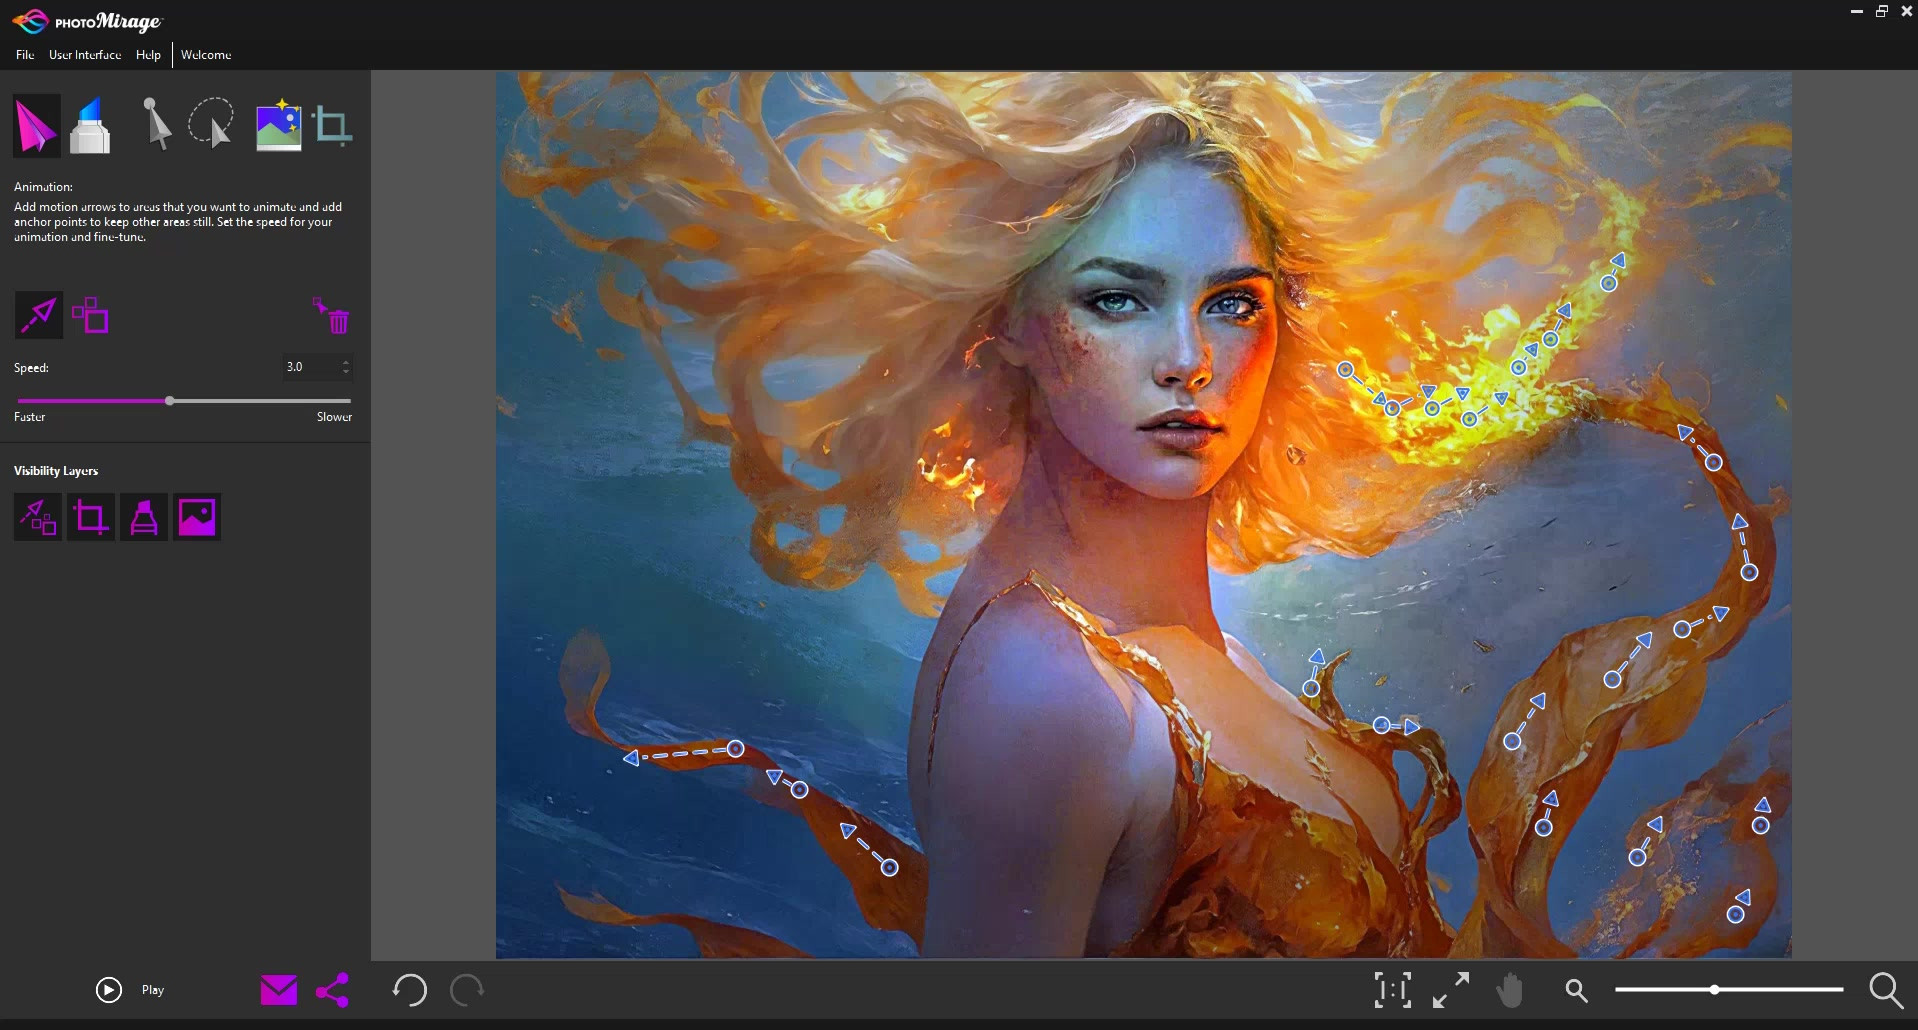Select the Anchor point pin tool
This screenshot has height=1030, width=1918.
tap(155, 124)
